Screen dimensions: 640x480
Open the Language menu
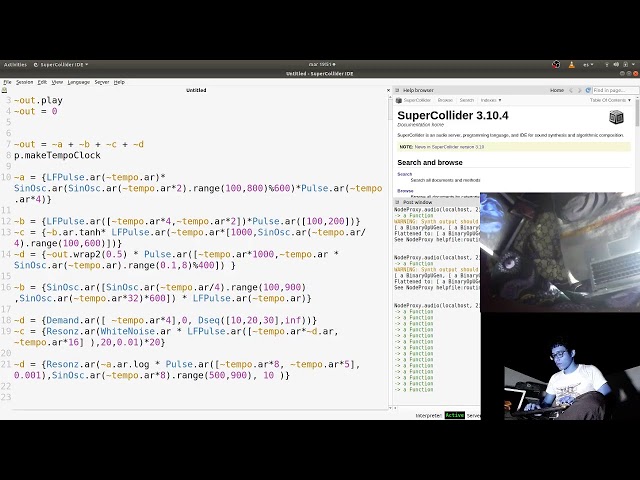coord(78,82)
